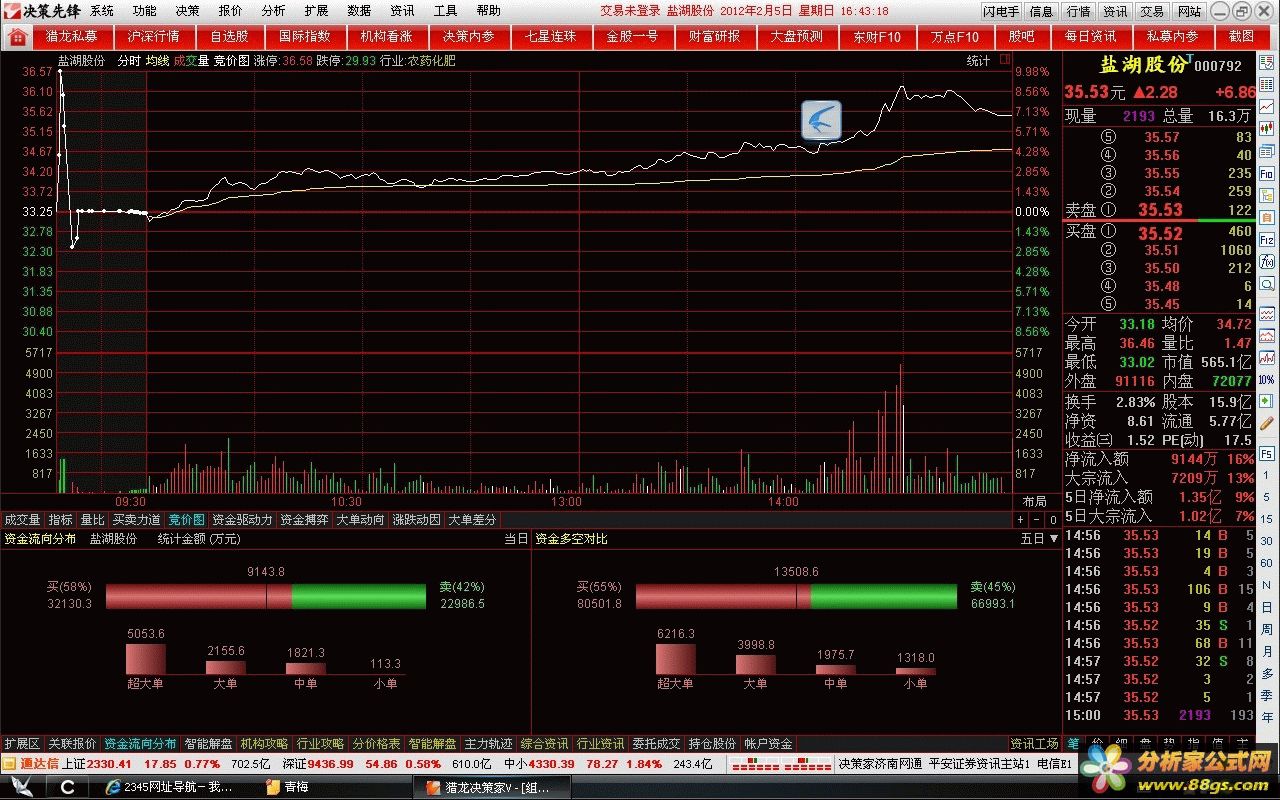This screenshot has height=800, width=1280.
Task: Switch to the 资金驱动力 tab
Action: pyautogui.click(x=242, y=520)
